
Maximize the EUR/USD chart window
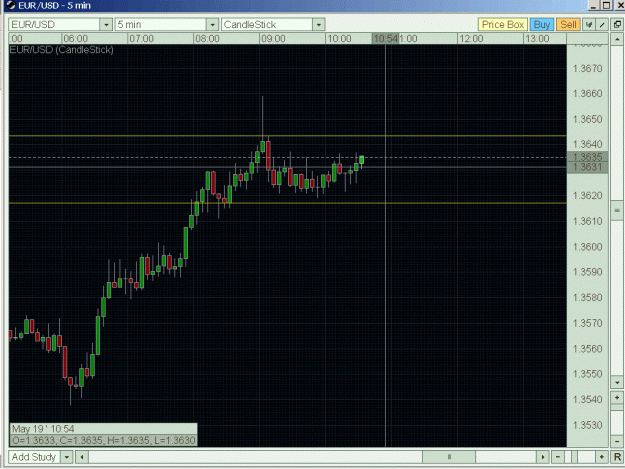606,5
